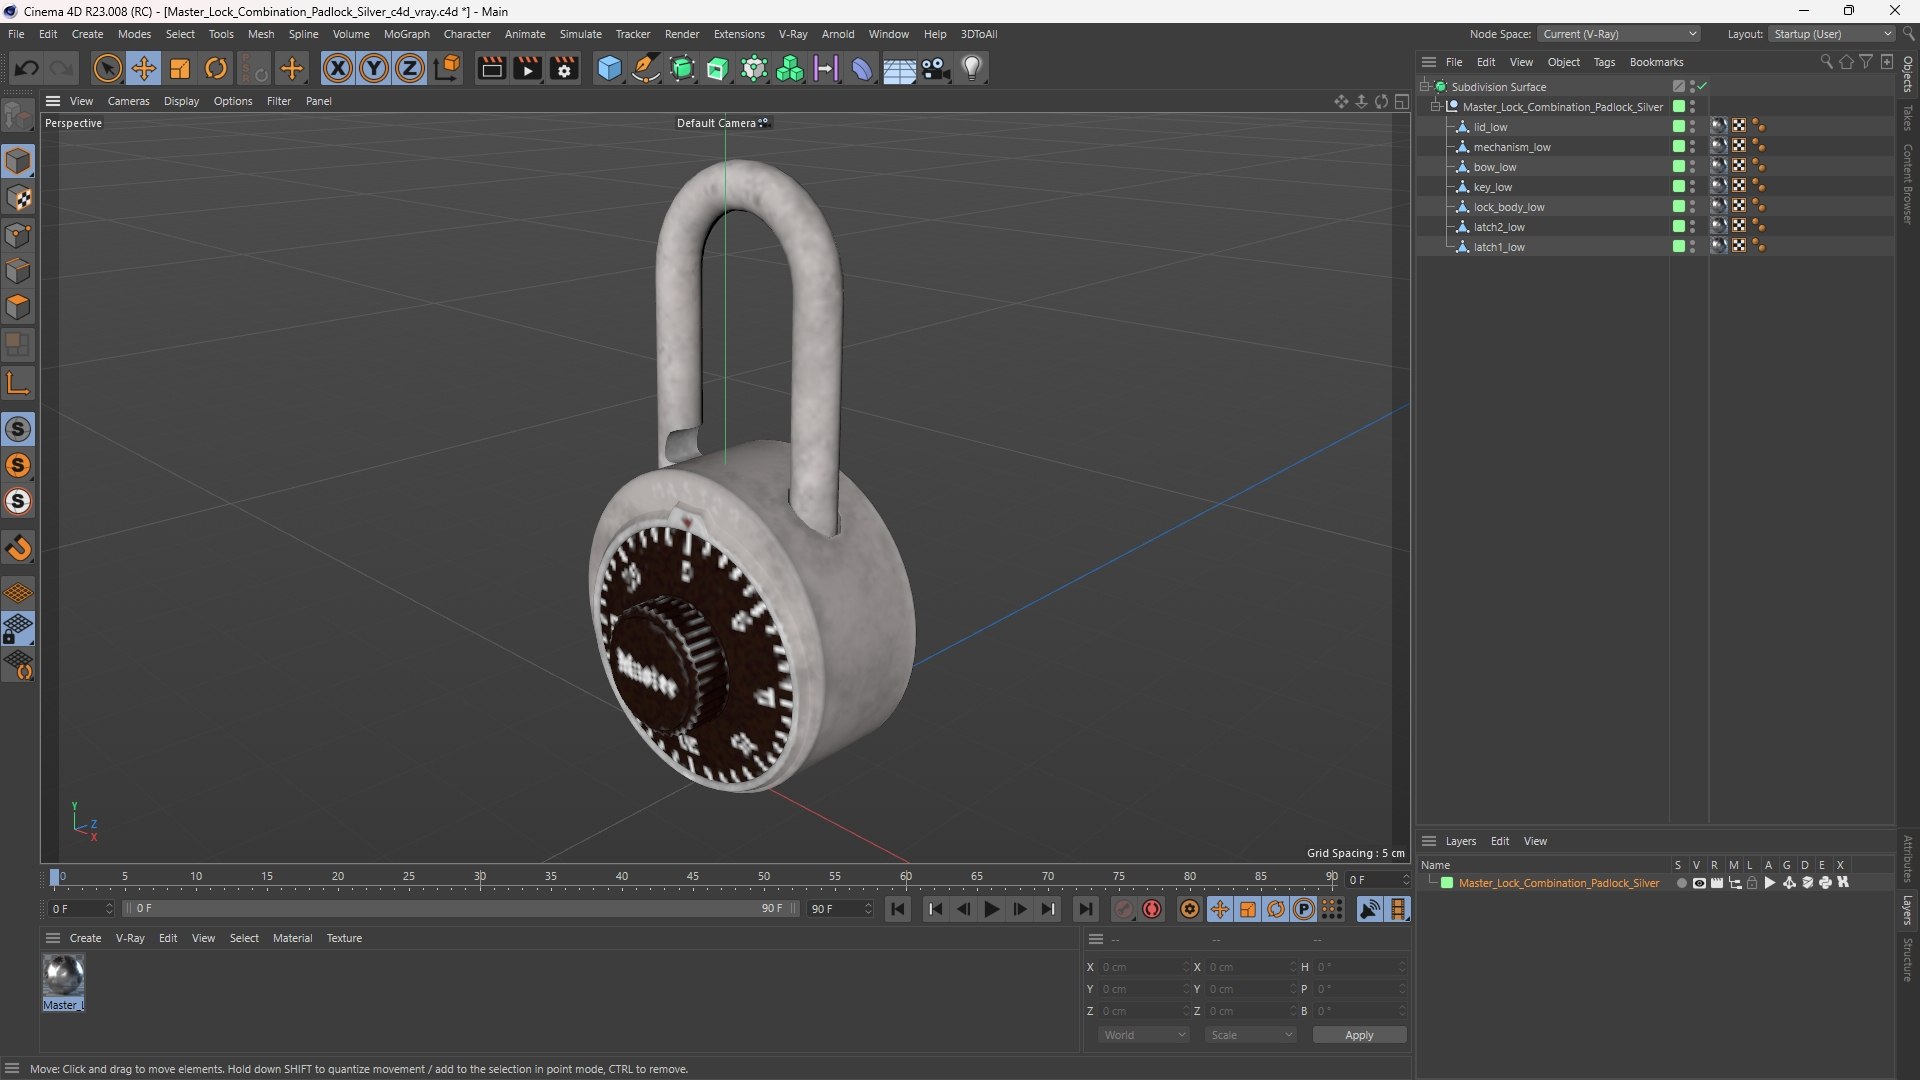
Task: Switch to Model mode in sidebar
Action: coord(18,161)
